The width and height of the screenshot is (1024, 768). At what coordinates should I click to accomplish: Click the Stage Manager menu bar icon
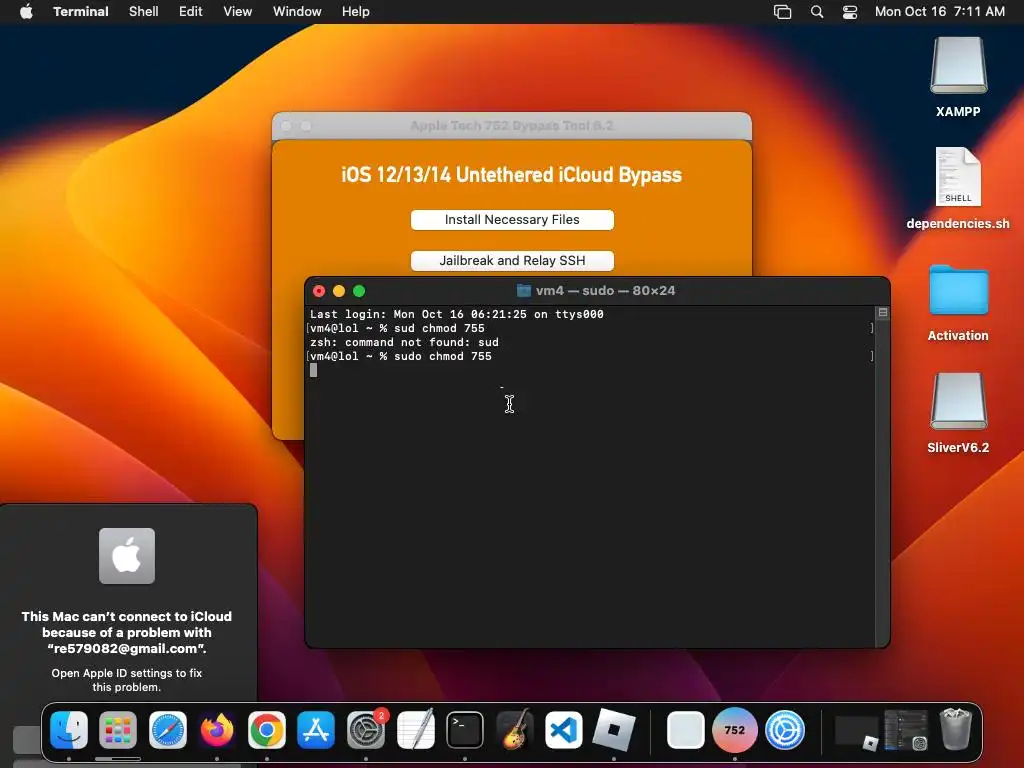coord(782,12)
